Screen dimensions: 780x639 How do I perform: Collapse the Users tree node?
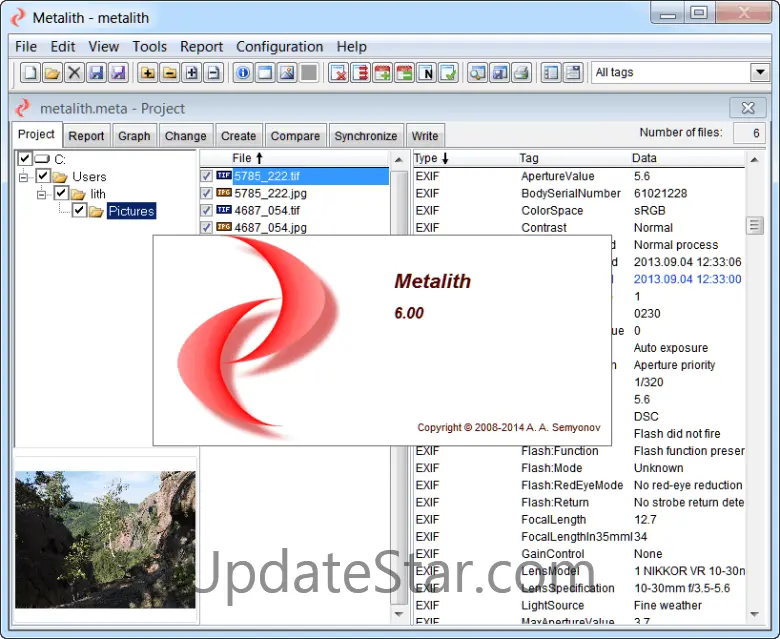24,177
